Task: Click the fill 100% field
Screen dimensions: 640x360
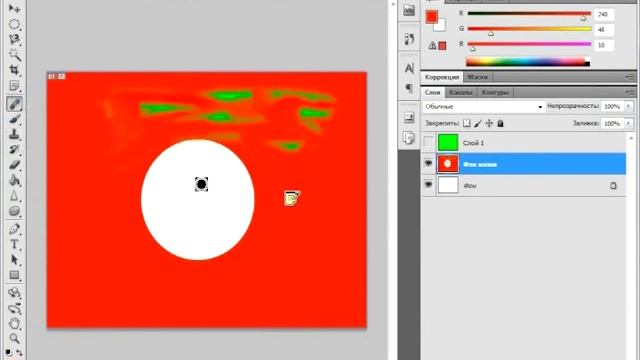Action: coord(612,123)
